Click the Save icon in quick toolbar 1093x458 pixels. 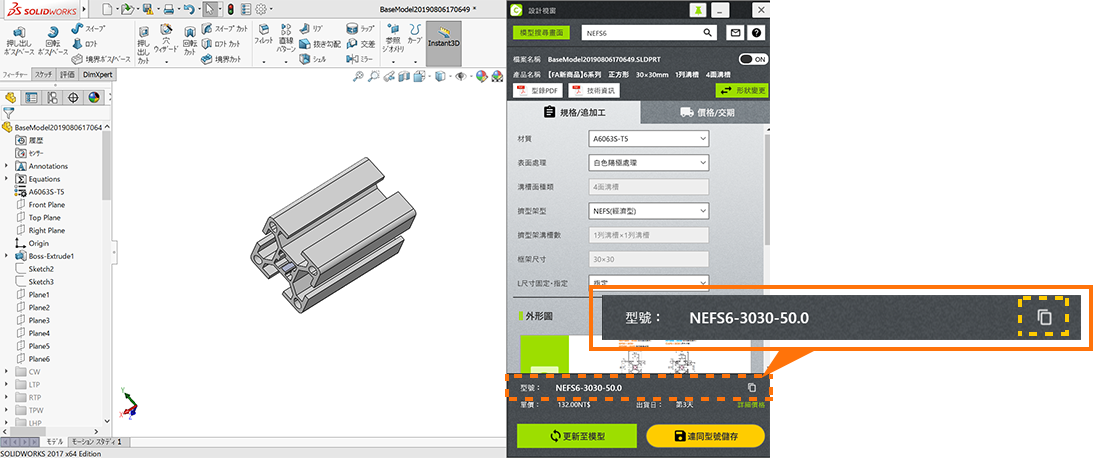click(x=146, y=9)
